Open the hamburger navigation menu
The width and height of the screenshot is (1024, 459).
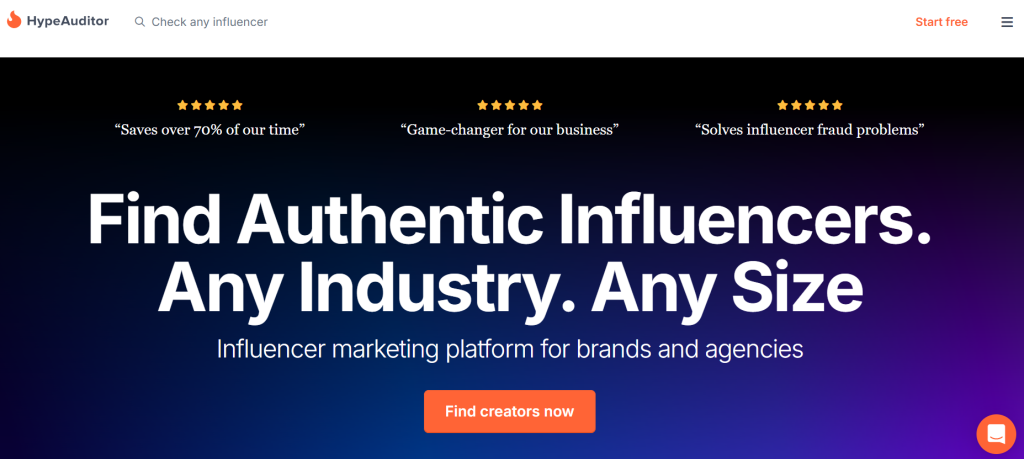coord(1007,22)
